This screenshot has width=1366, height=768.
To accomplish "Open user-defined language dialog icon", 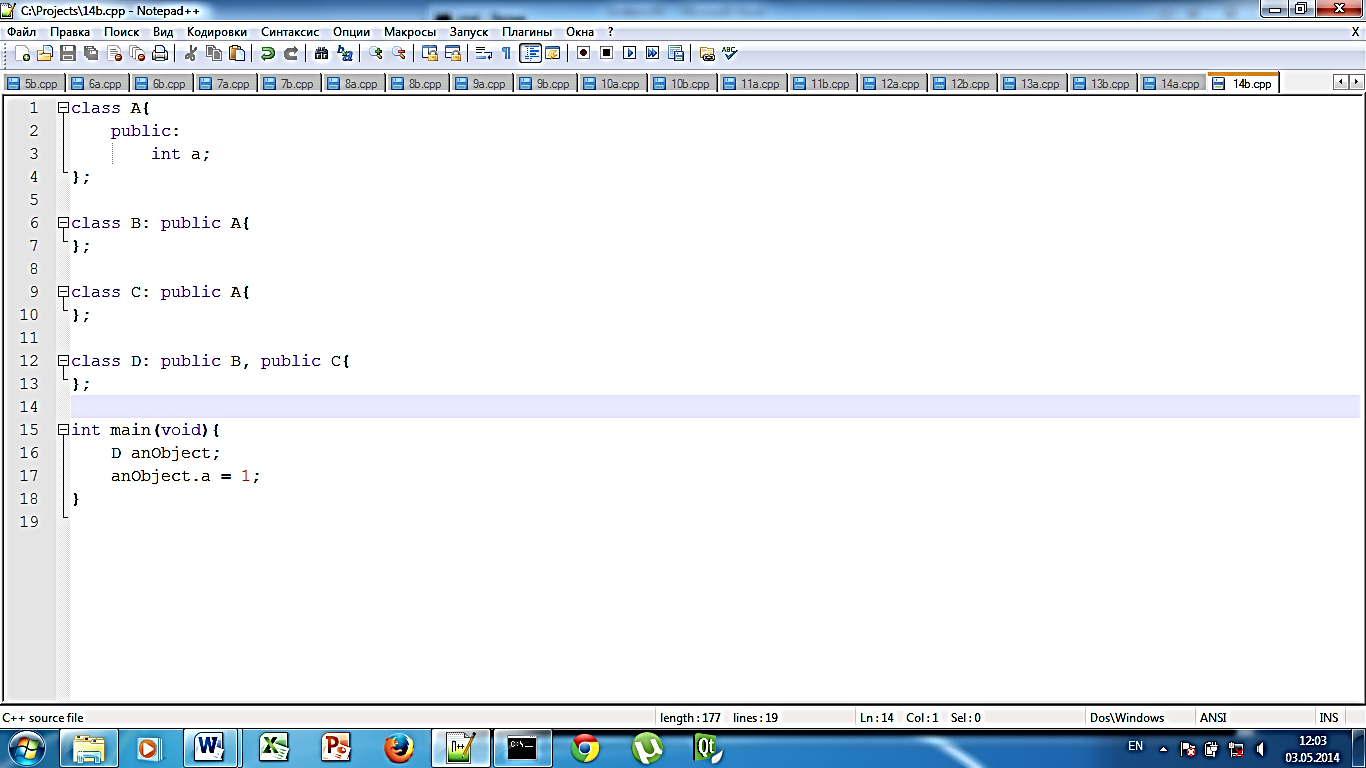I will (x=552, y=53).
